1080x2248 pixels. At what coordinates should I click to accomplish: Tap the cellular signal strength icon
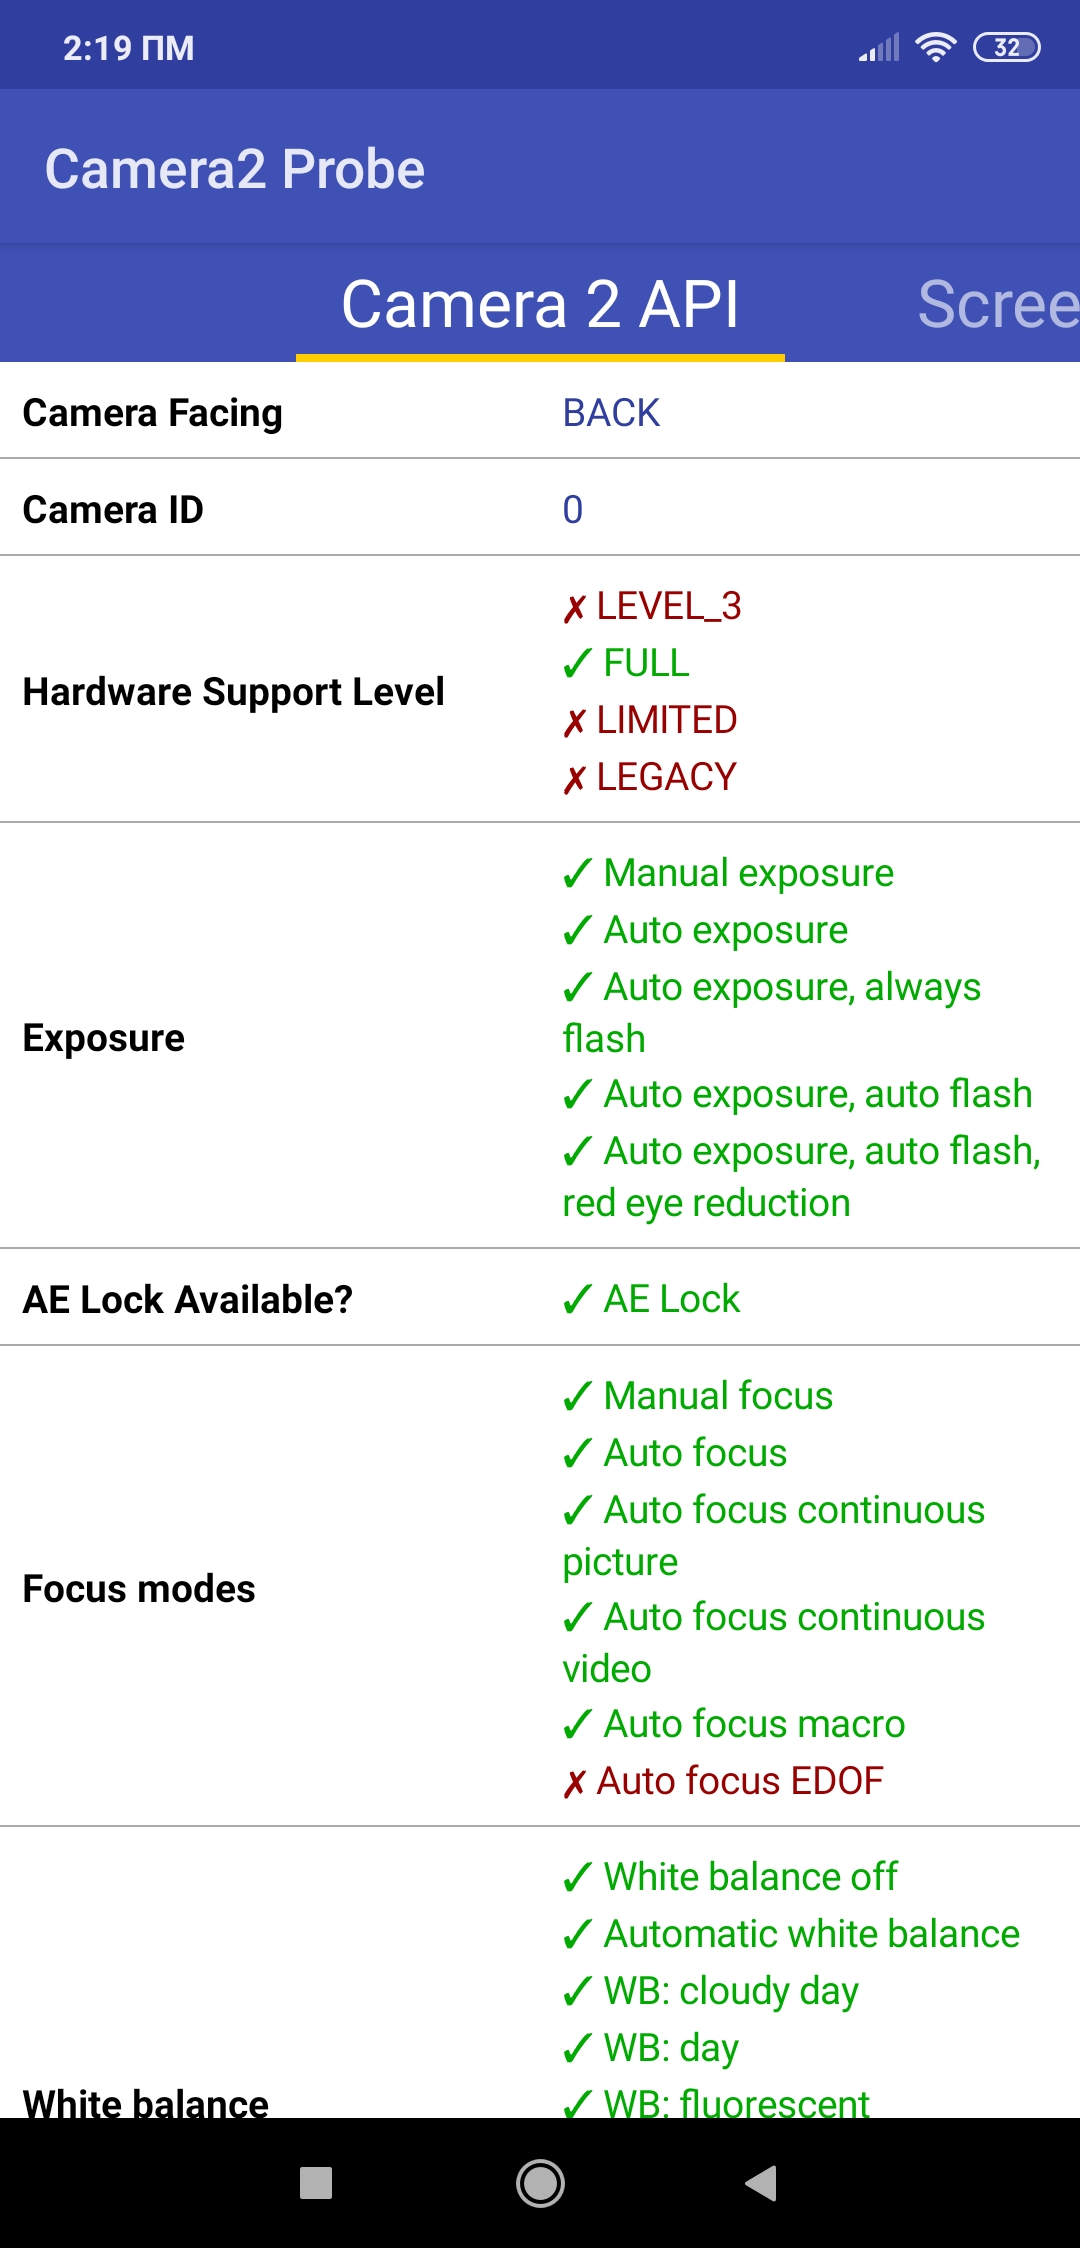(879, 47)
